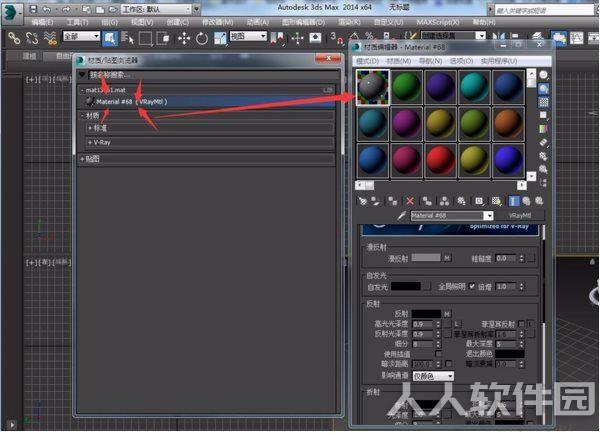Click the Unlink Selection tool

(32, 38)
